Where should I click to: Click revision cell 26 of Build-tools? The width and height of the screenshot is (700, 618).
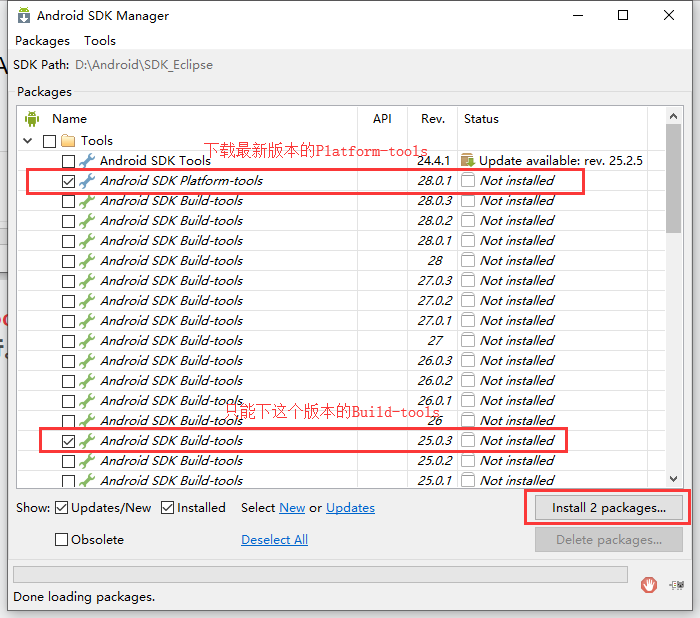click(x=434, y=421)
